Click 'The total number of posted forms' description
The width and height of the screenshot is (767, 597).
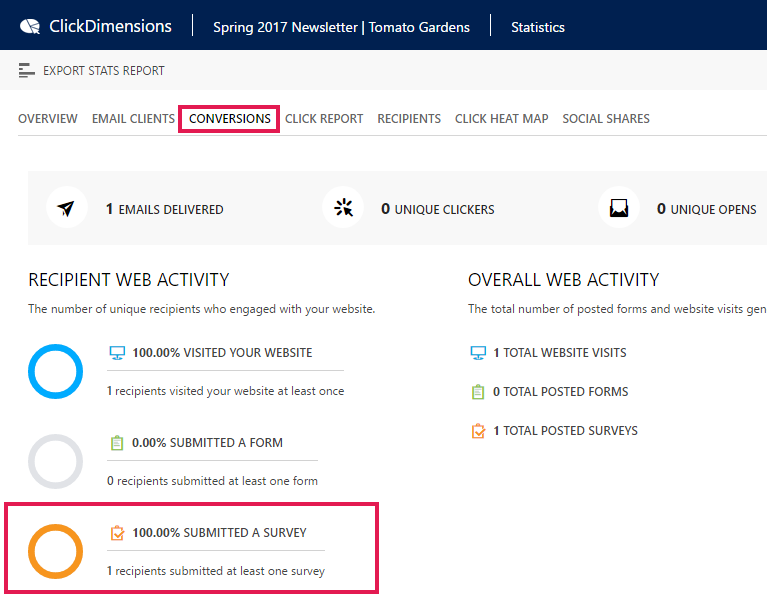pos(617,309)
